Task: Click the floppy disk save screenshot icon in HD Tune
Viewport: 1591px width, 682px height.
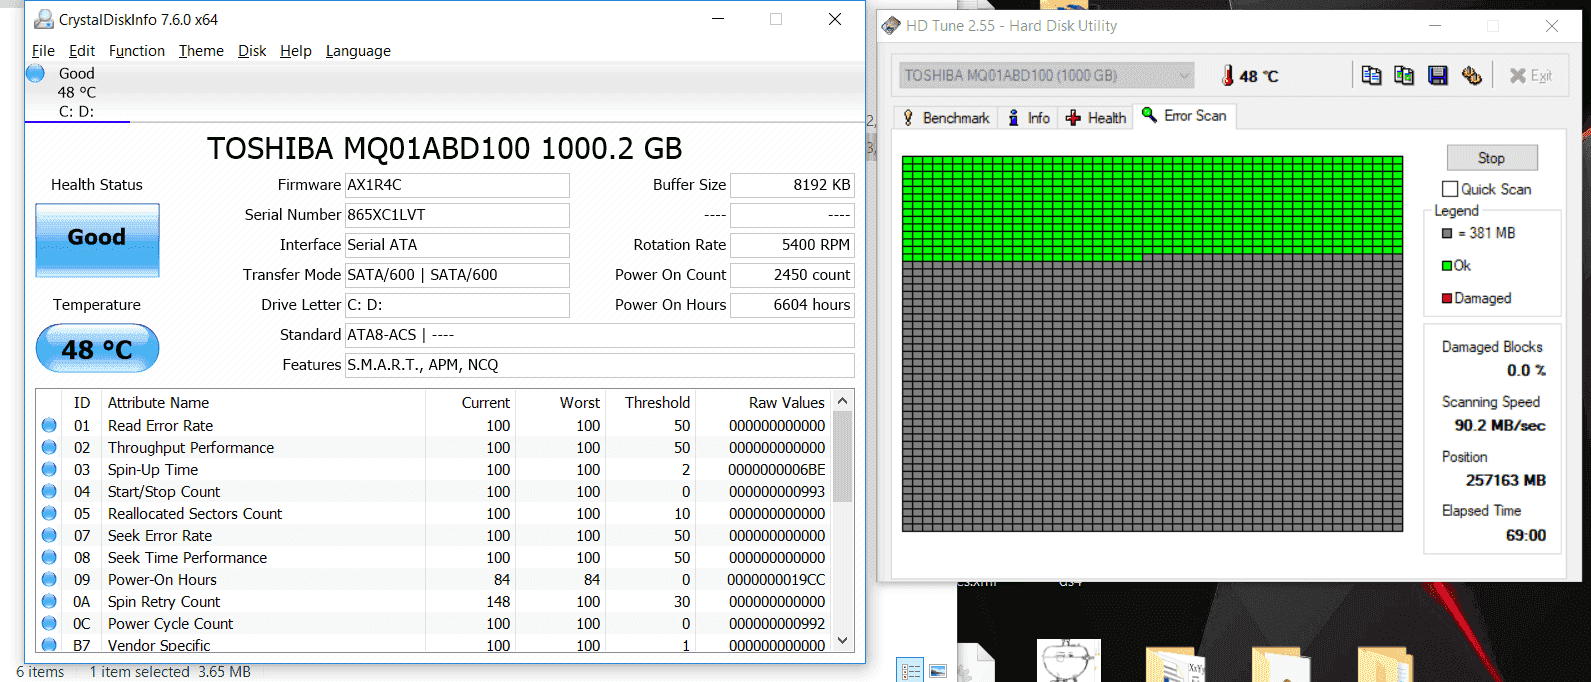Action: point(1438,75)
